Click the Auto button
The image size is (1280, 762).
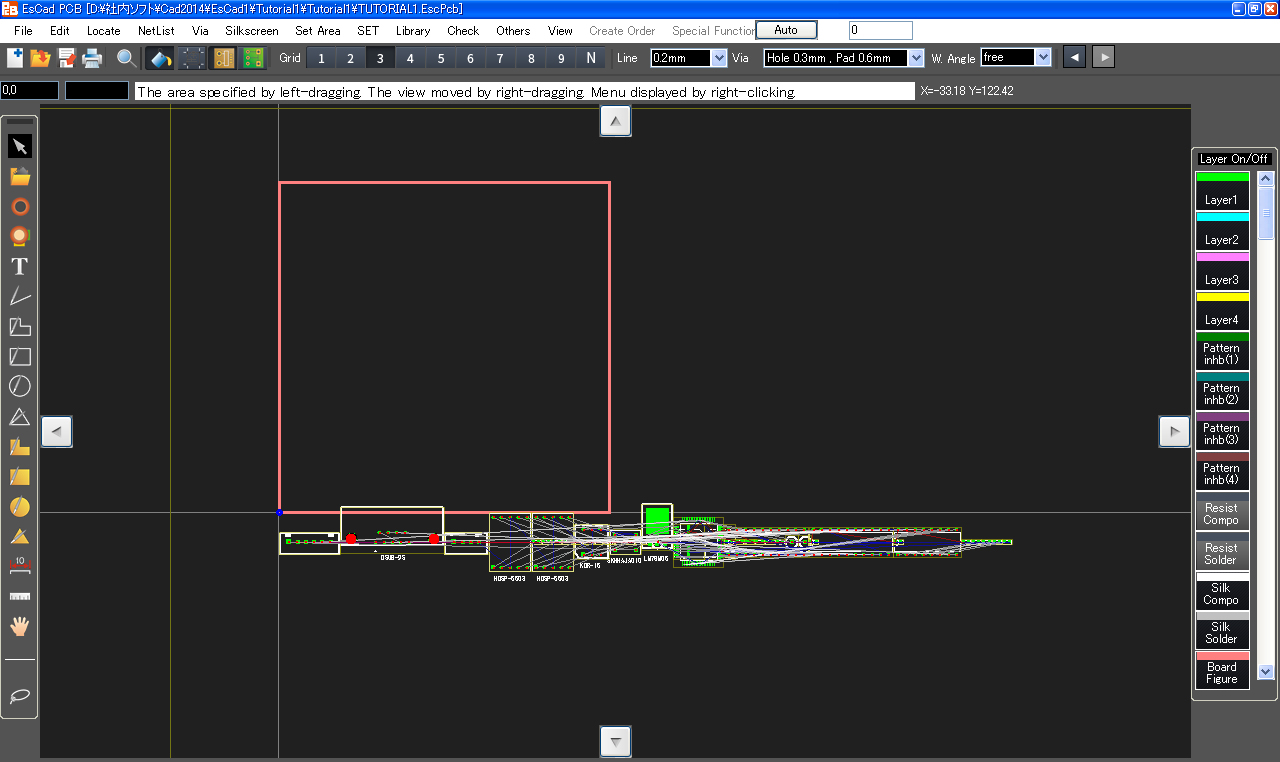tap(786, 30)
